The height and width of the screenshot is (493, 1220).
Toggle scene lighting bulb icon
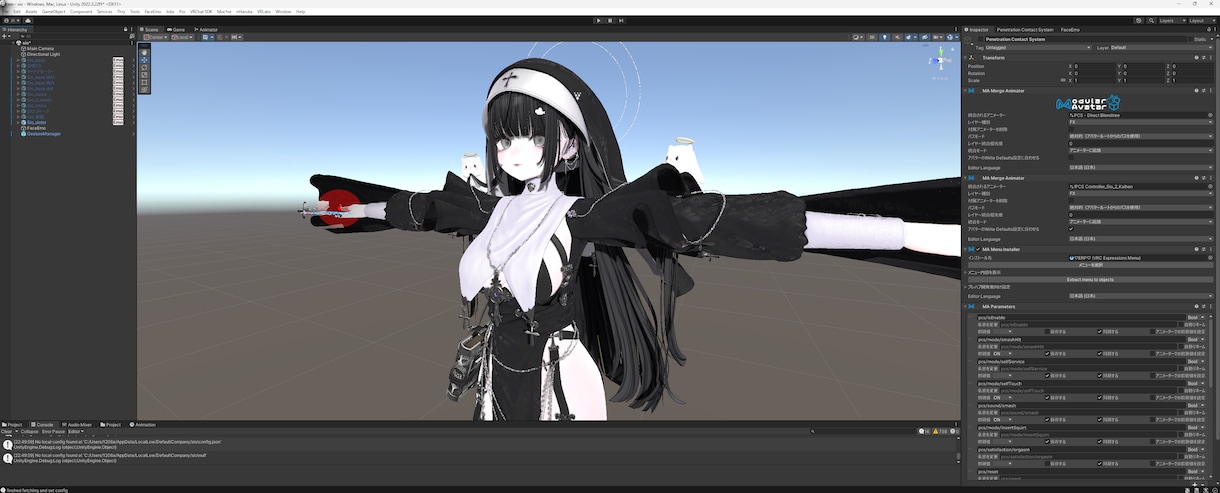coord(885,37)
